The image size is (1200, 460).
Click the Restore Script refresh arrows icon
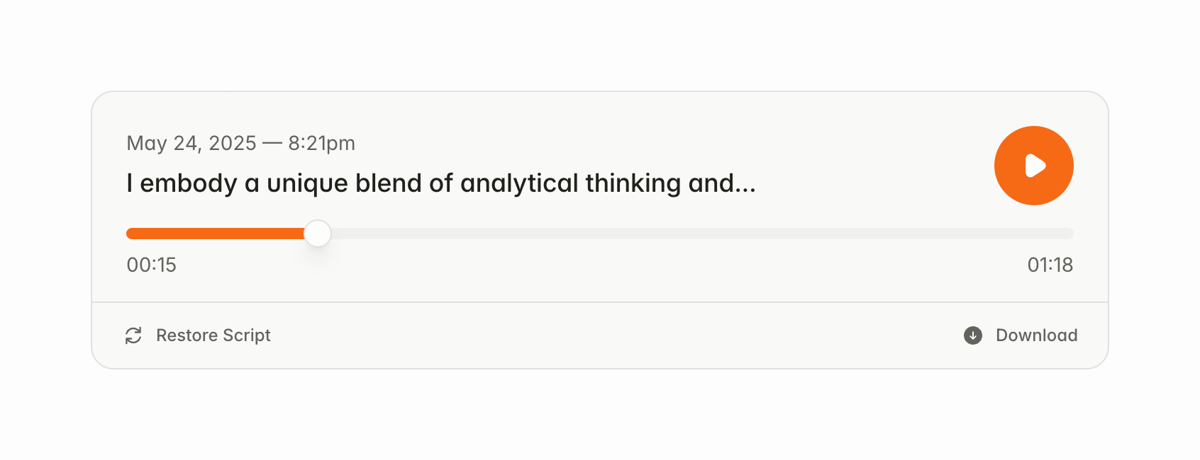(133, 336)
